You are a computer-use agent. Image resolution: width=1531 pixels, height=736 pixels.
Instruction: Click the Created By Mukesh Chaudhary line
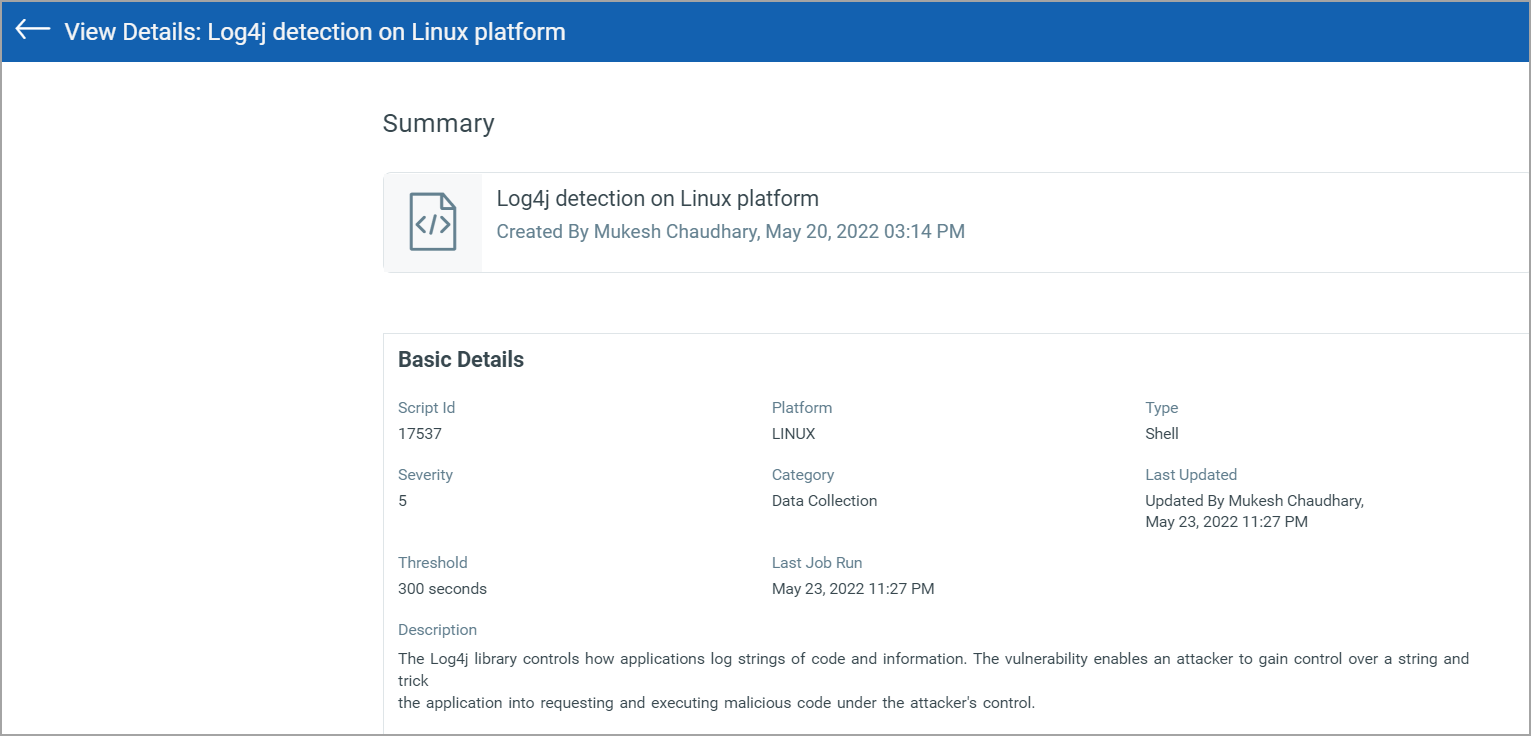730,232
